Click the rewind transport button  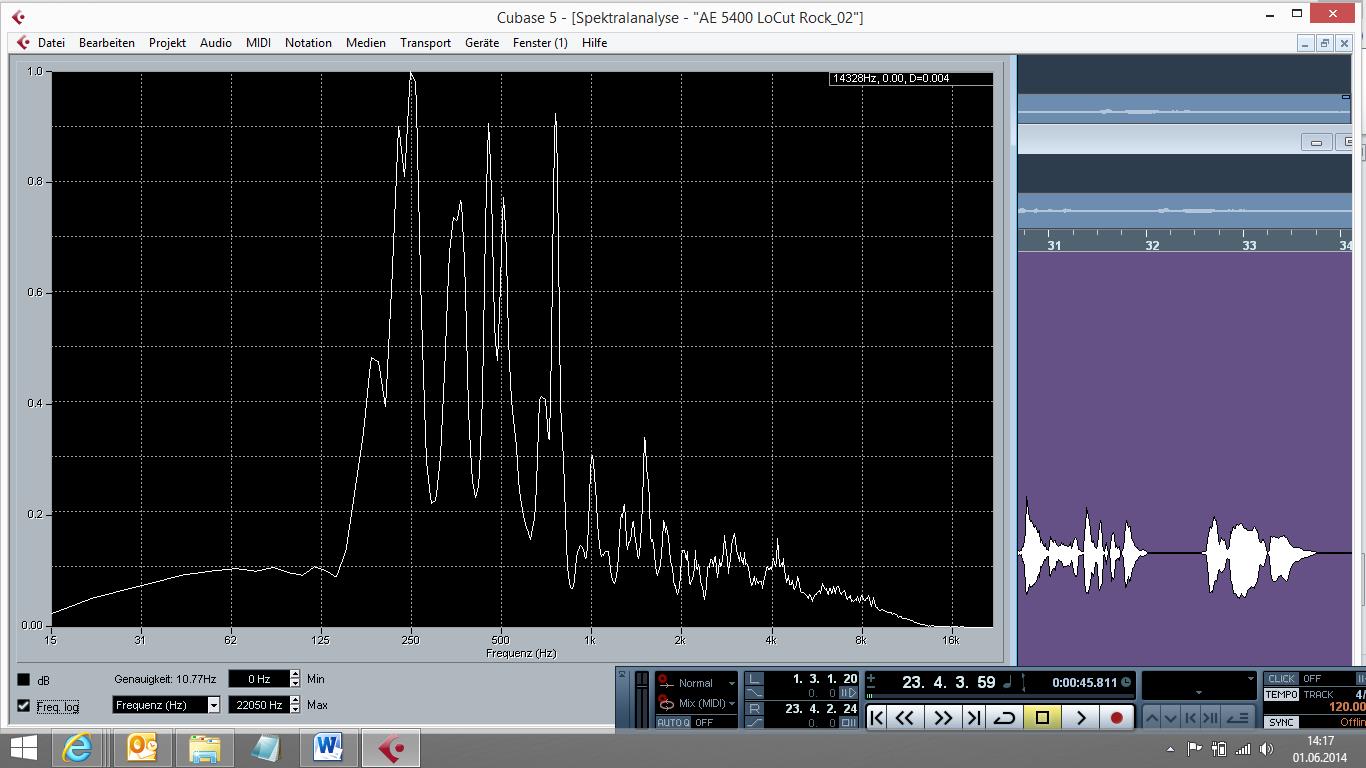click(x=905, y=717)
